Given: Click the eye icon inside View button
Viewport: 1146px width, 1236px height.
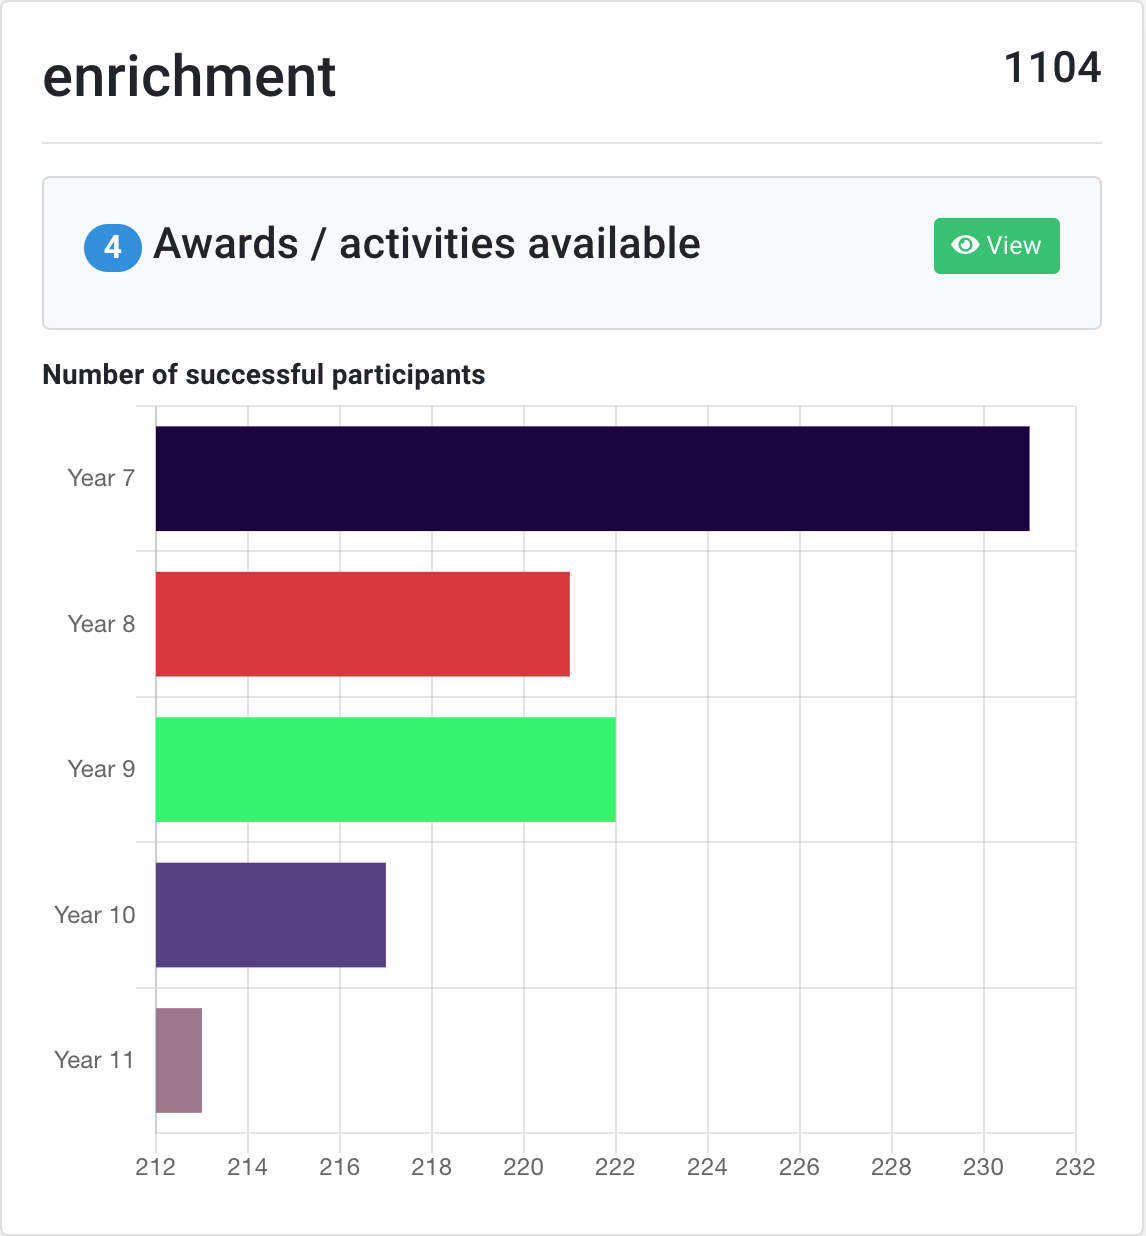Looking at the screenshot, I should (965, 245).
